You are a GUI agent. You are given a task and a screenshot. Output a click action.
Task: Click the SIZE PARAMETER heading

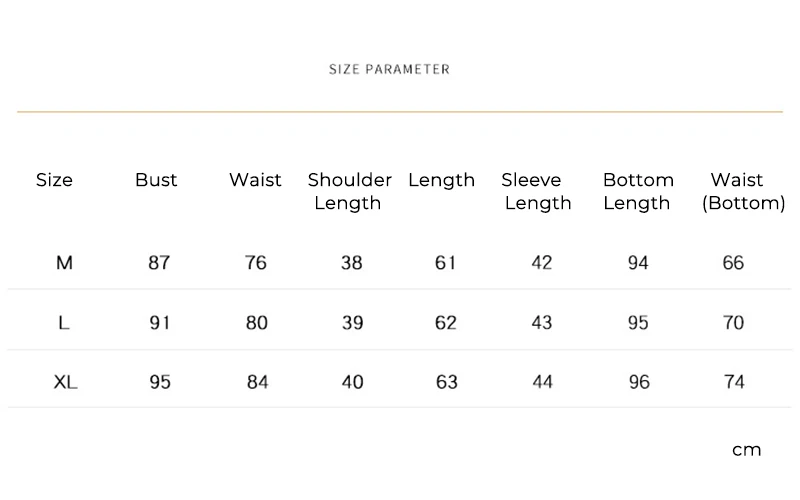[389, 69]
